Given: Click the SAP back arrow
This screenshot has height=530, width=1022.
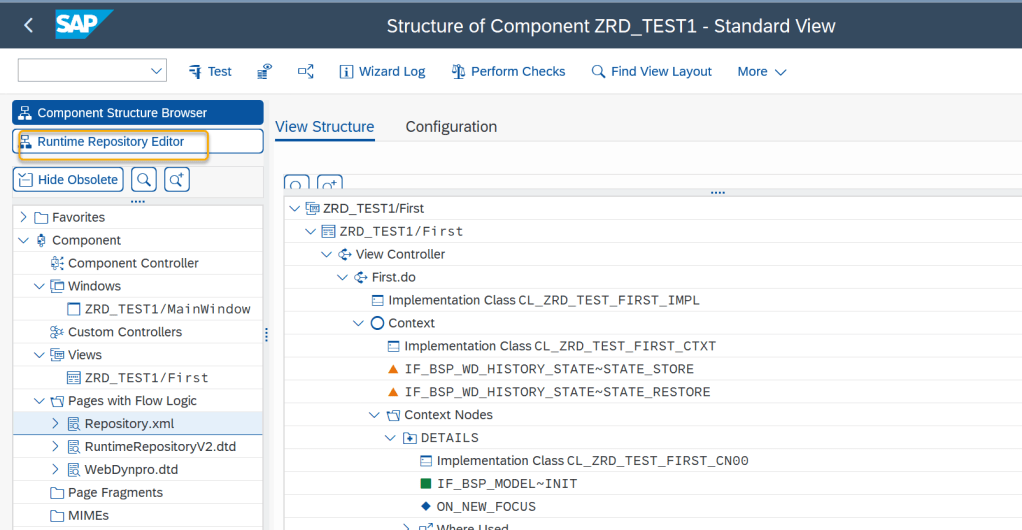Looking at the screenshot, I should click(28, 25).
